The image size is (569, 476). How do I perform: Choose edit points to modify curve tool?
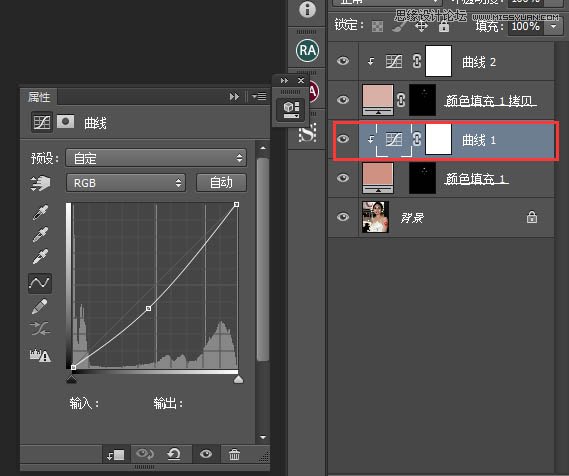pos(40,283)
